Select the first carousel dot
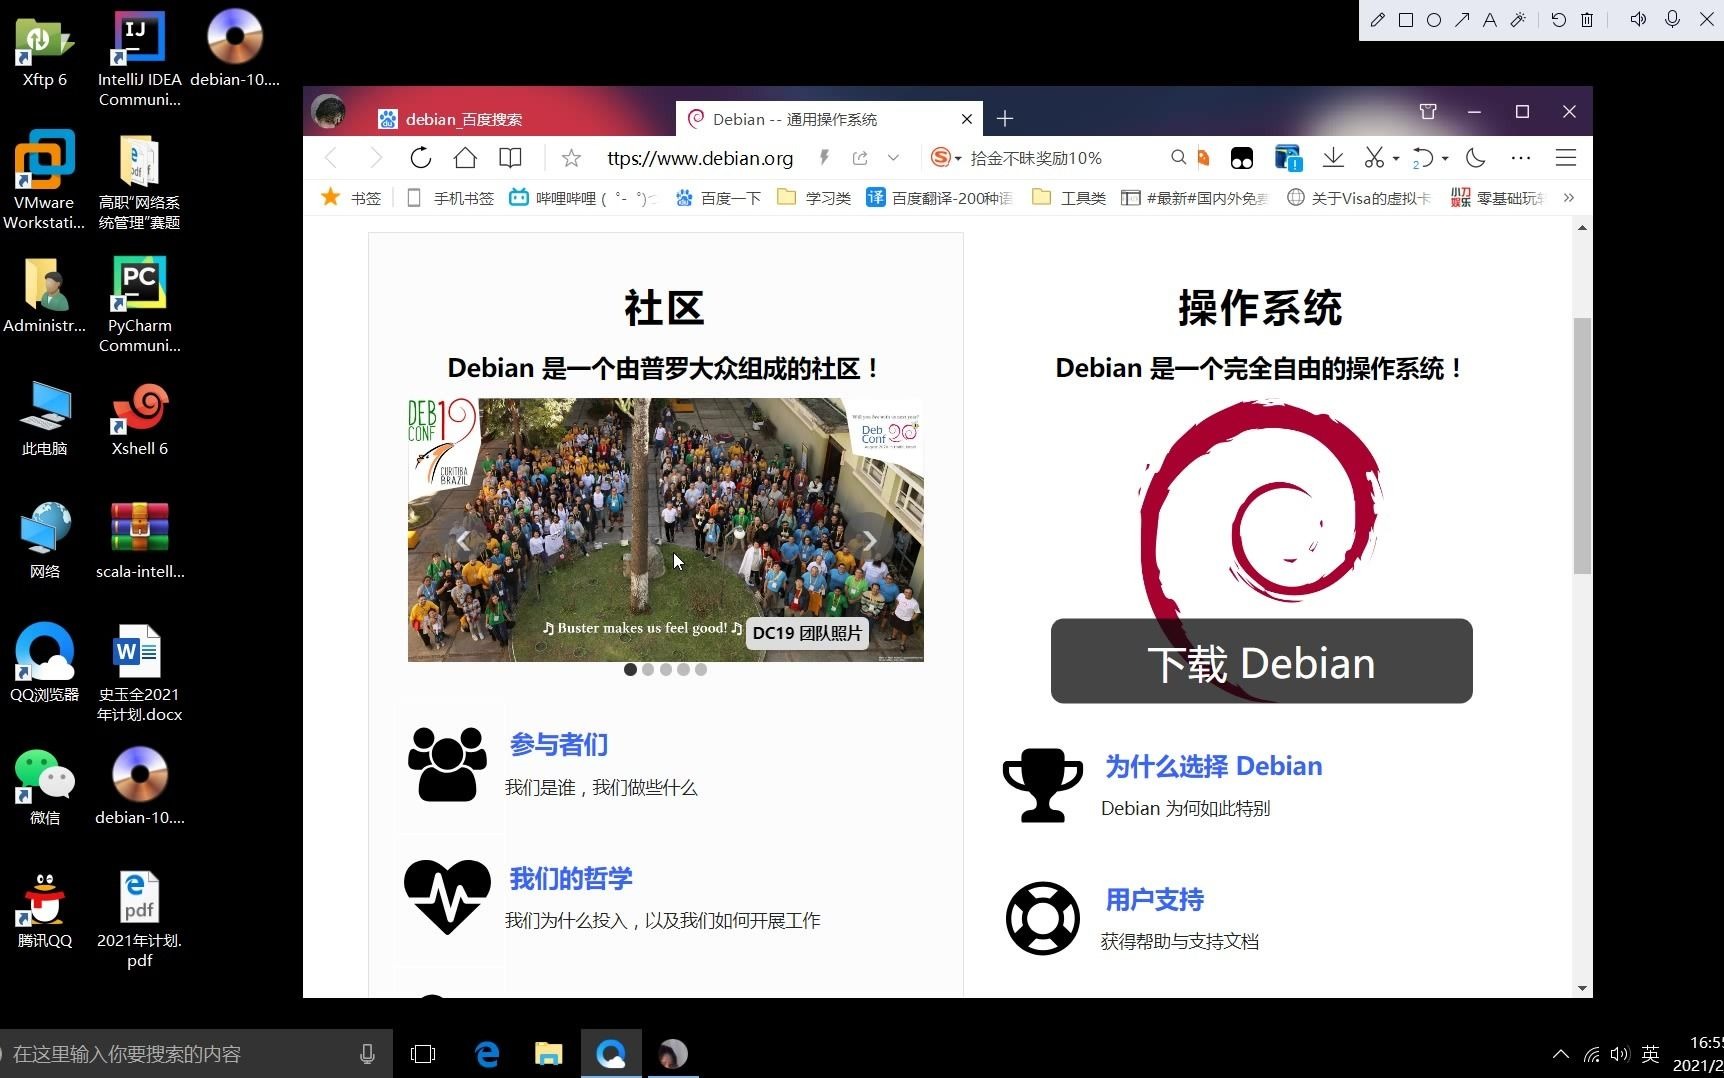 coord(630,670)
